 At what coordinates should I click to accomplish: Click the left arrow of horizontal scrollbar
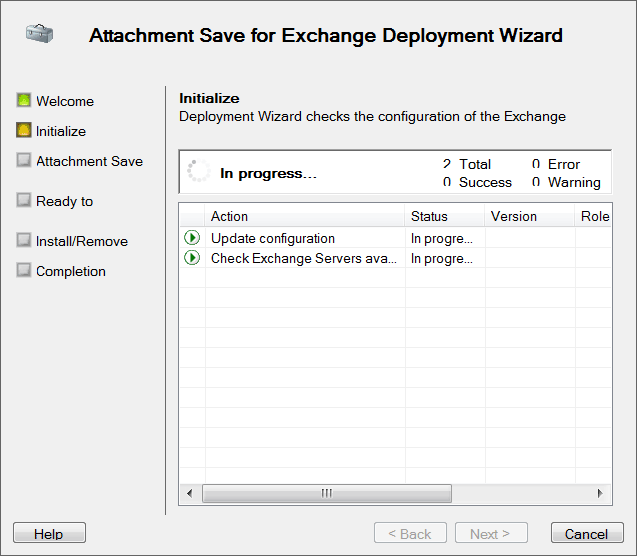pyautogui.click(x=190, y=493)
